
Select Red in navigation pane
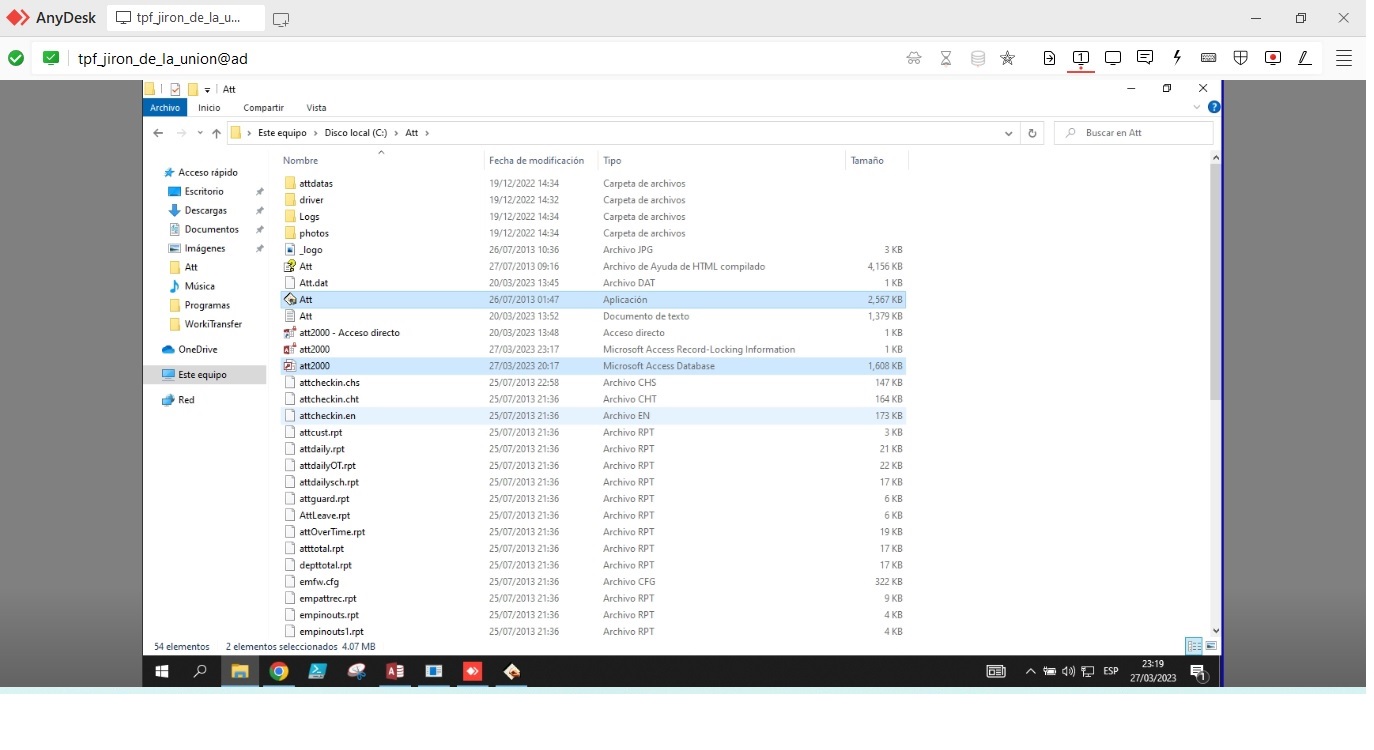click(186, 399)
